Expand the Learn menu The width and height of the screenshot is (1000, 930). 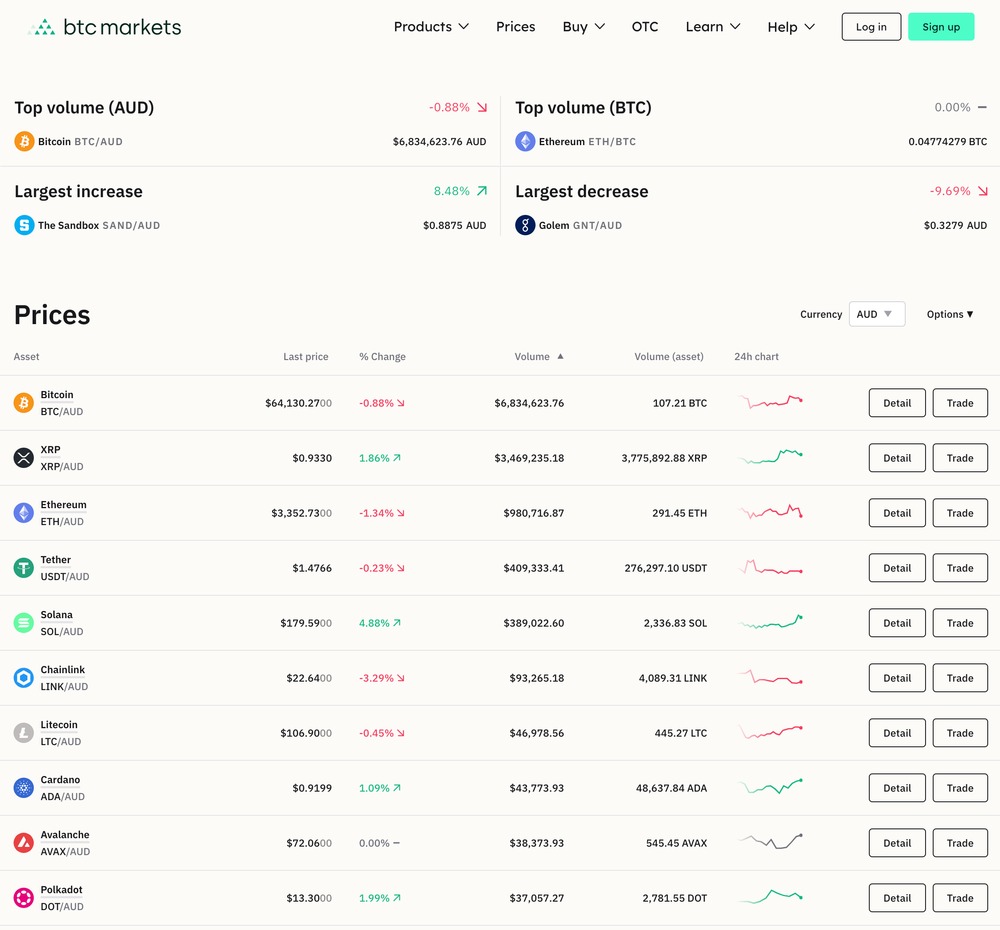coord(713,27)
